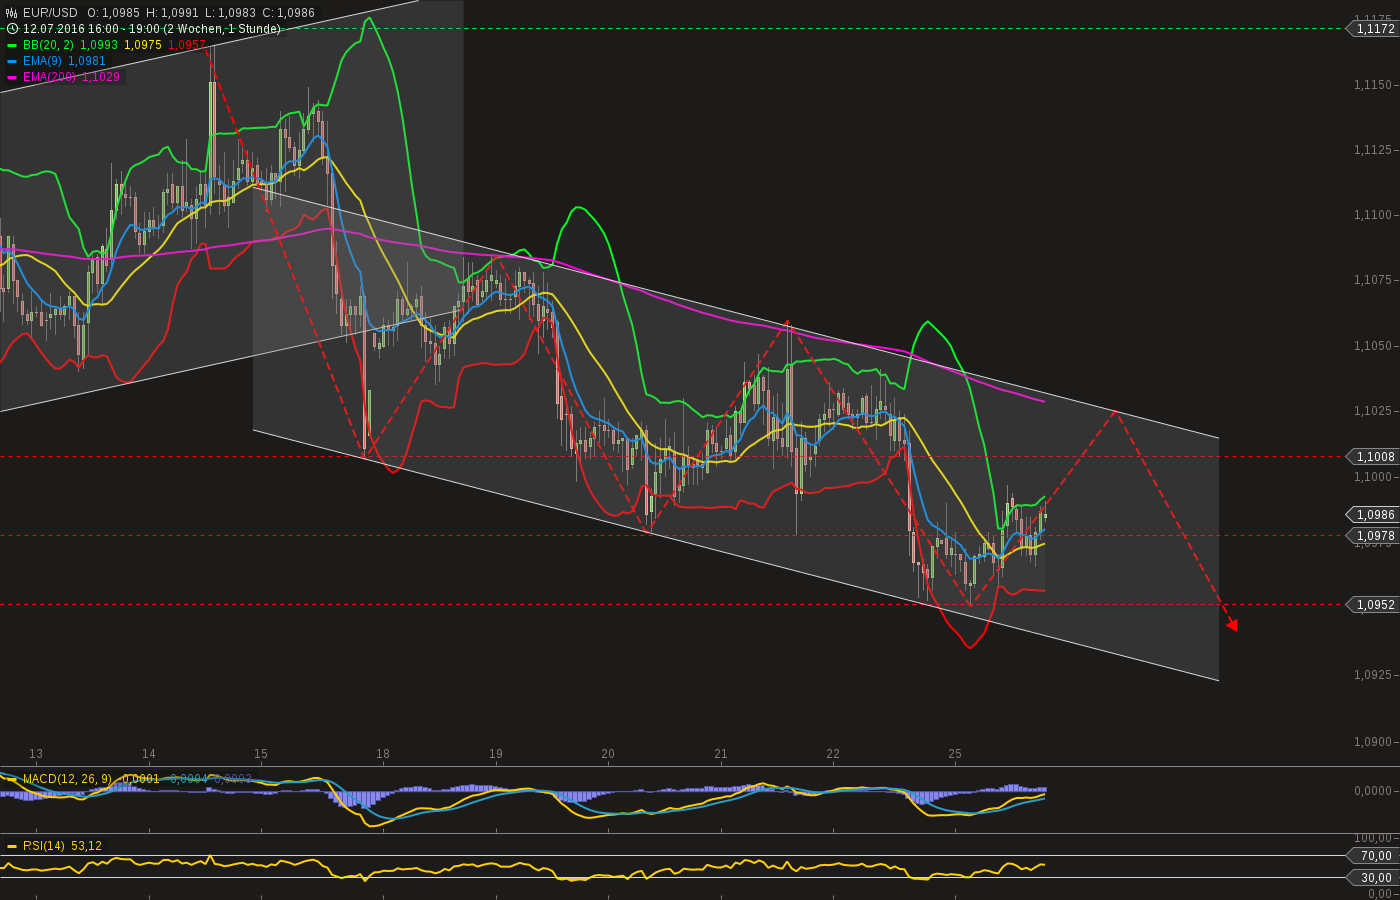Click the clock icon beside the date range
This screenshot has height=900, width=1400.
(x=11, y=29)
